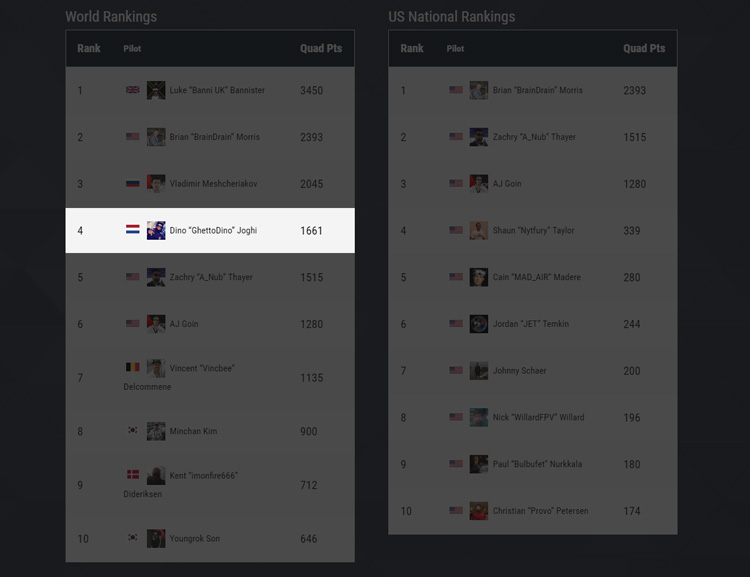The image size is (750, 577).
Task: Click Dino "GhettoDino" Joghi's avatar photo
Action: [156, 230]
